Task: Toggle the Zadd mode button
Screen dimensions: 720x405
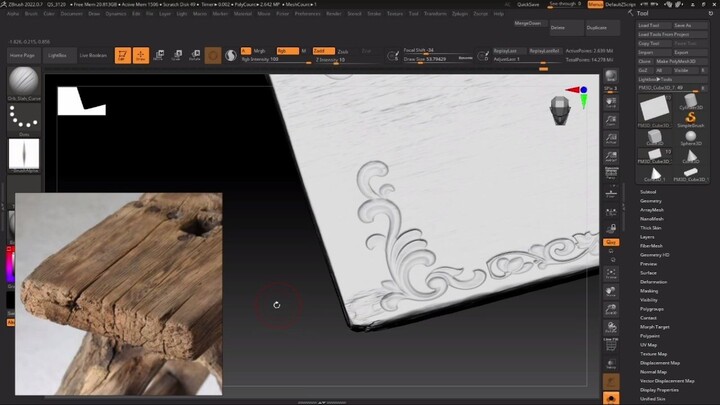Action: pyautogui.click(x=323, y=51)
